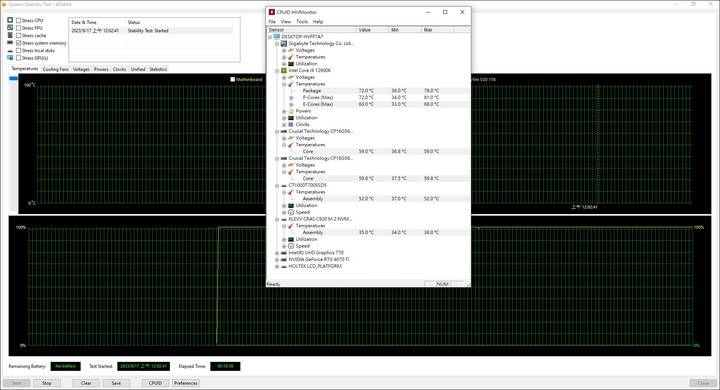The height and width of the screenshot is (390, 720).
Task: Click the NVIDIA GeForce RTX 4070 Ti card icon
Action: 284,260
